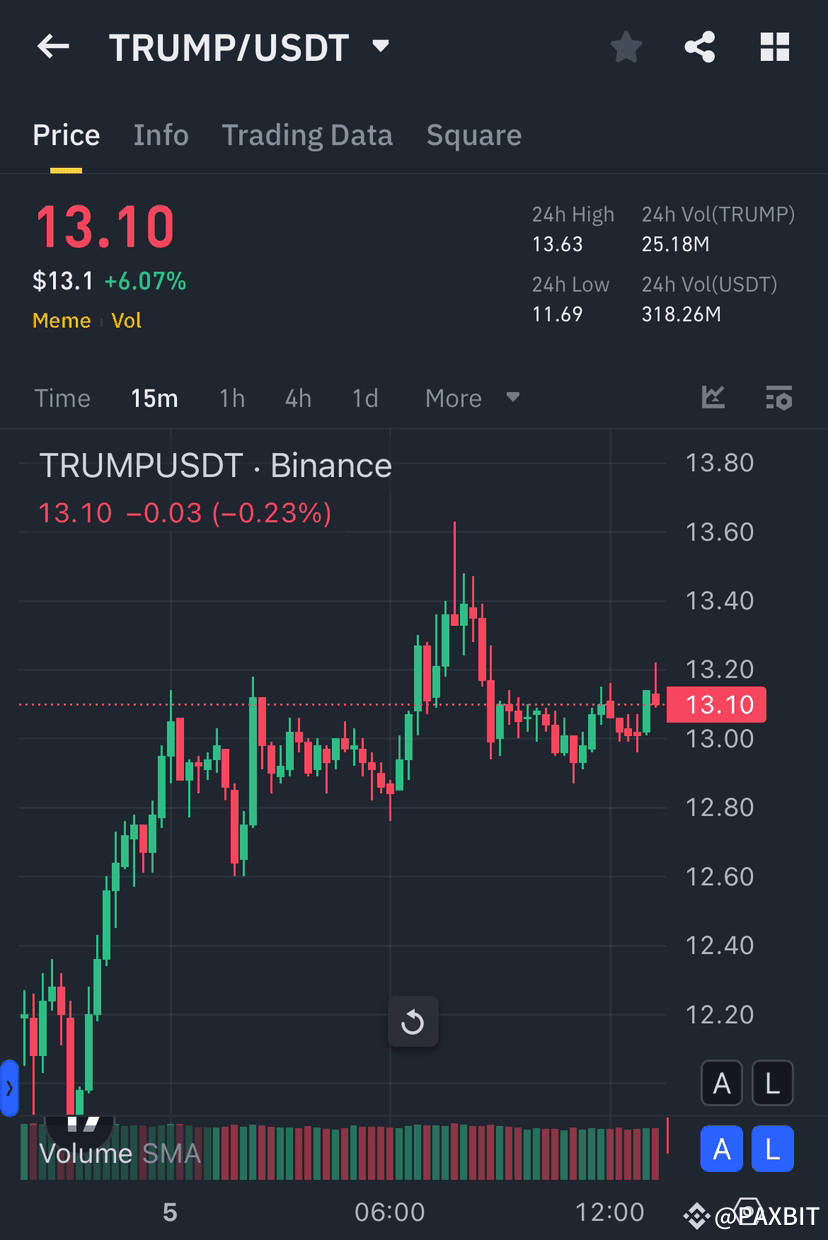828x1240 pixels.
Task: Toggle auto scale on dark A button
Action: click(x=722, y=1083)
